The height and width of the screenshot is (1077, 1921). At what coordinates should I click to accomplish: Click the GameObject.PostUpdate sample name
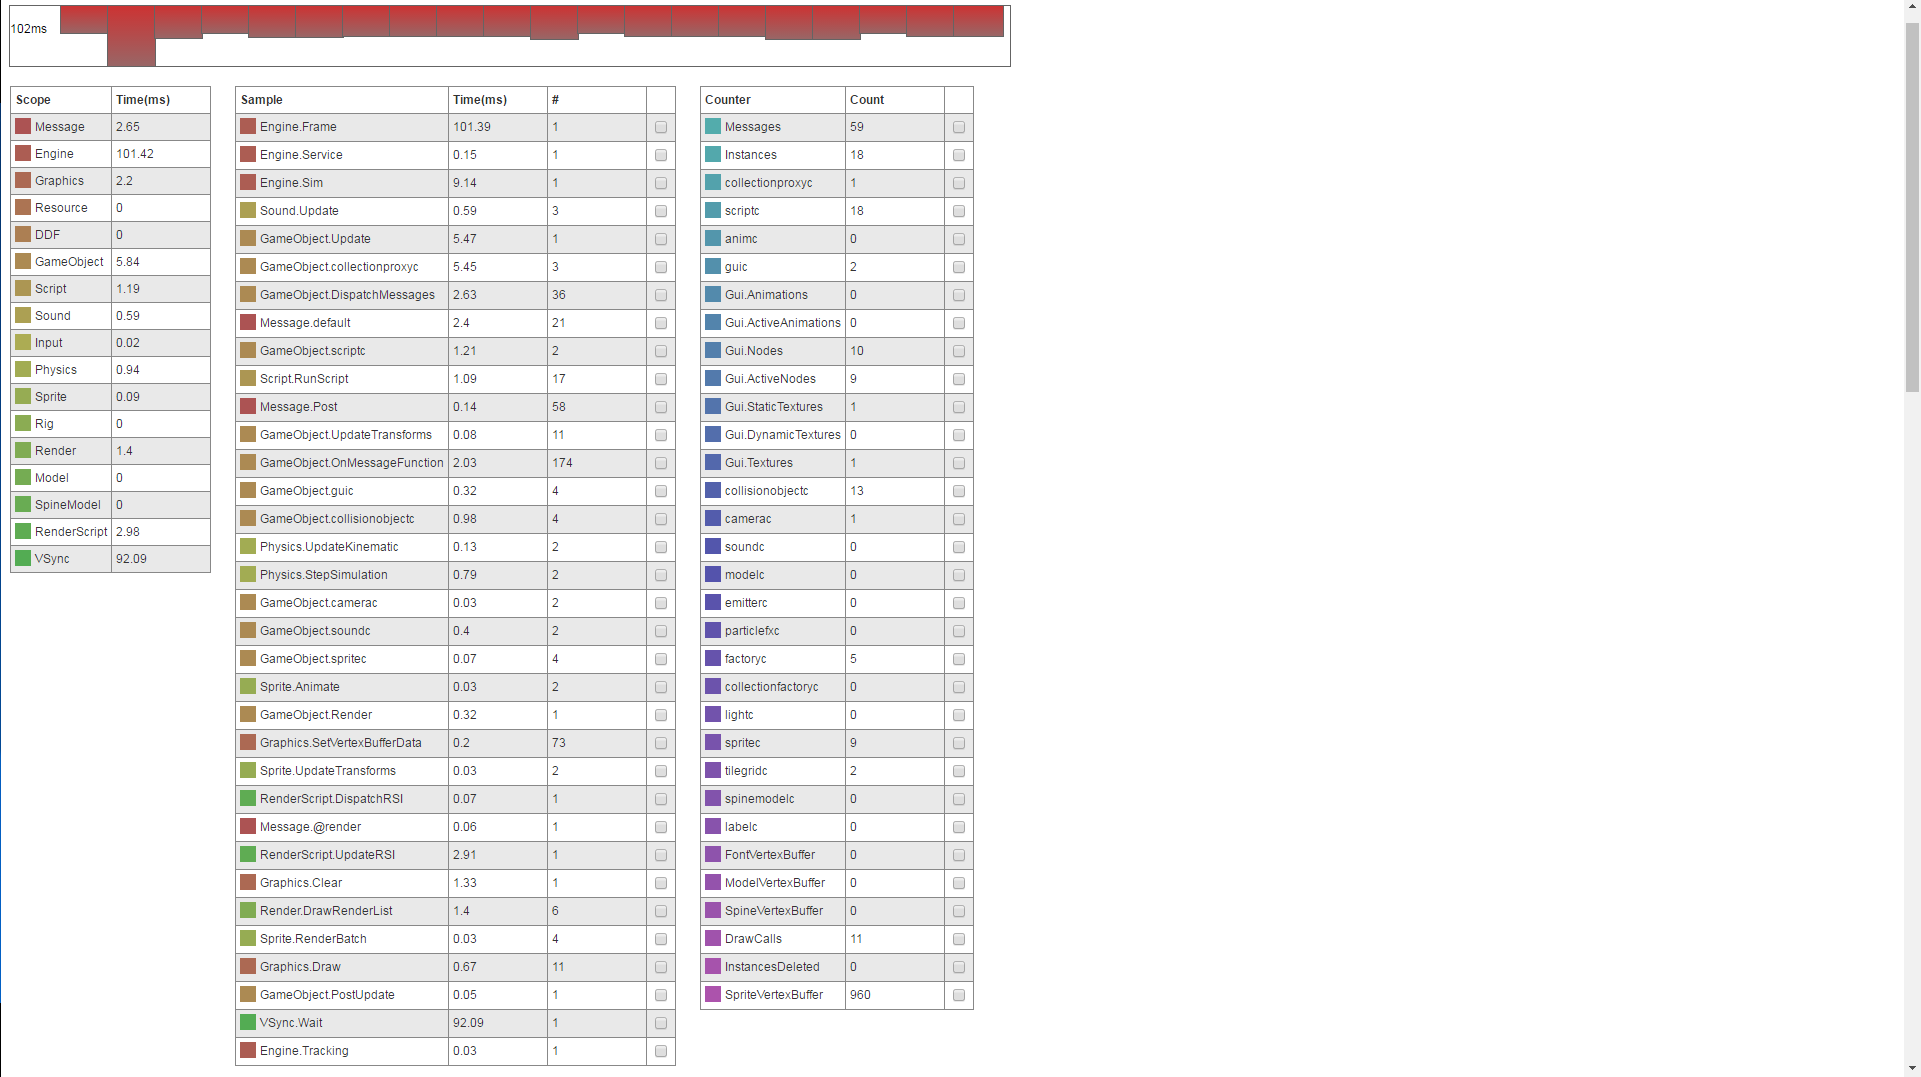tap(327, 995)
